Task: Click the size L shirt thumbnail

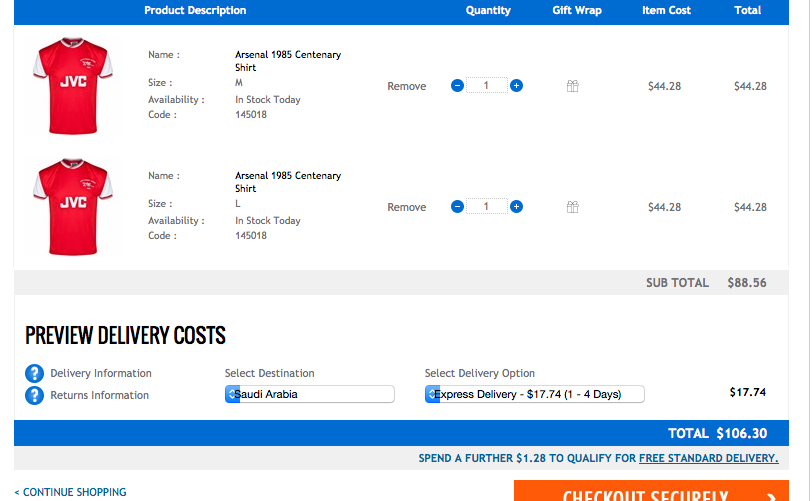Action: [73, 205]
